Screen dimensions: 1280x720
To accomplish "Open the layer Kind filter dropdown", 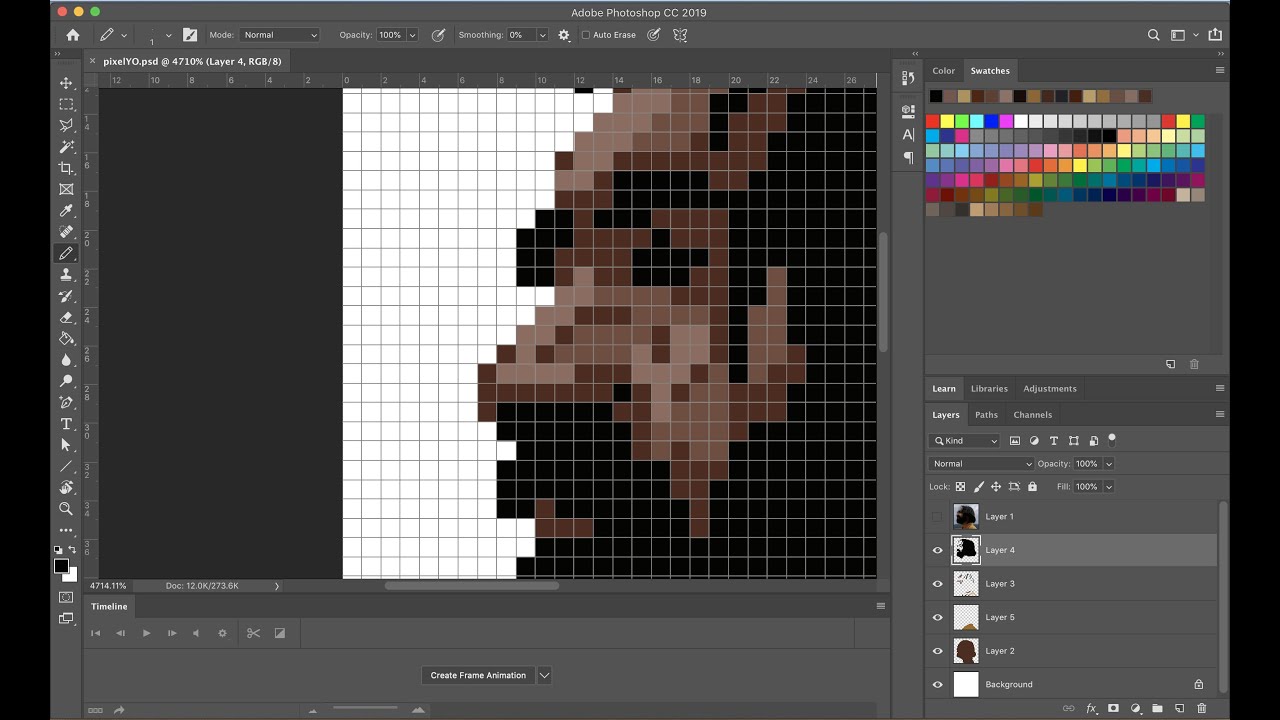I will click(x=964, y=441).
